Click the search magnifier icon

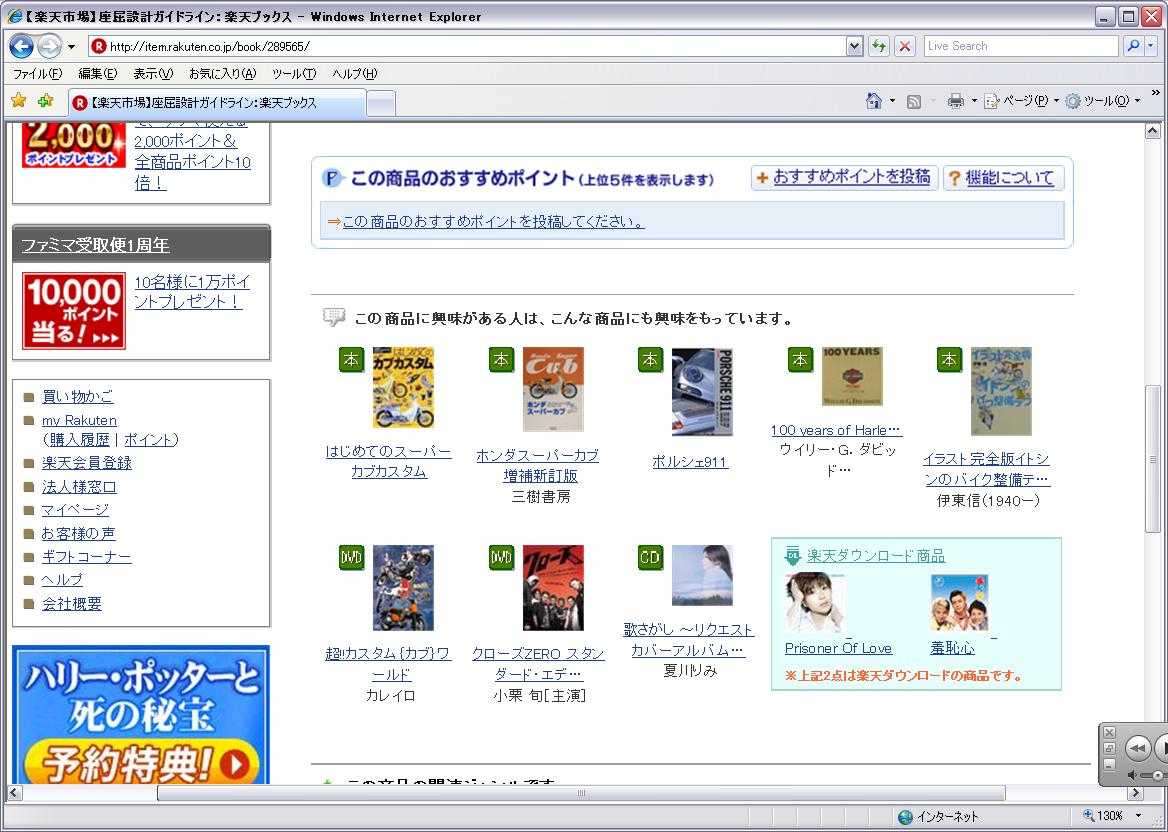(1132, 46)
